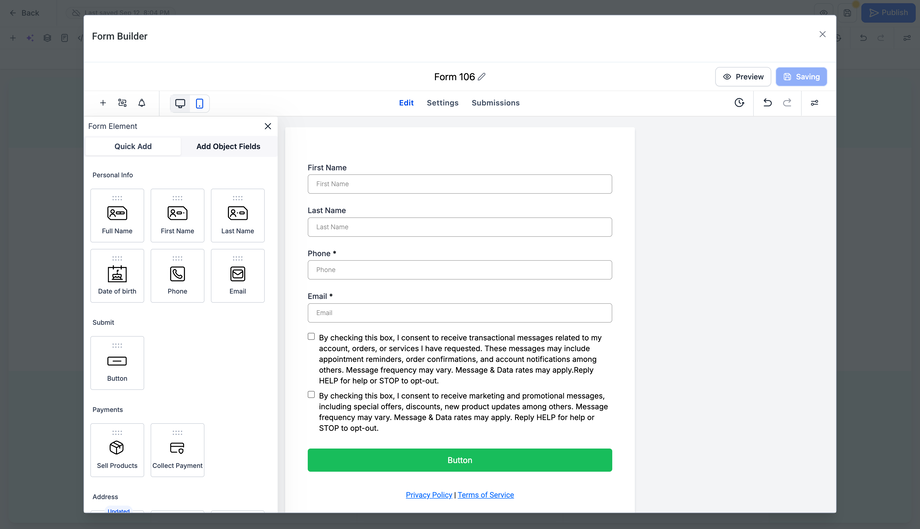
Task: Check the marketing messages consent box
Action: 312,394
